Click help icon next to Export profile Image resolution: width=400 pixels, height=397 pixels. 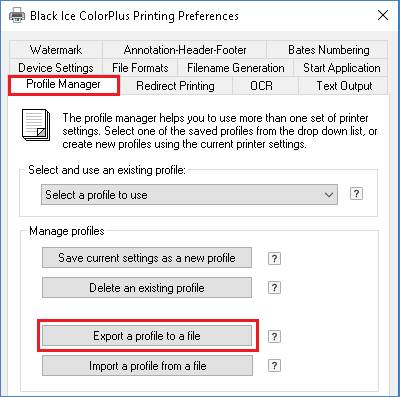[x=274, y=336]
